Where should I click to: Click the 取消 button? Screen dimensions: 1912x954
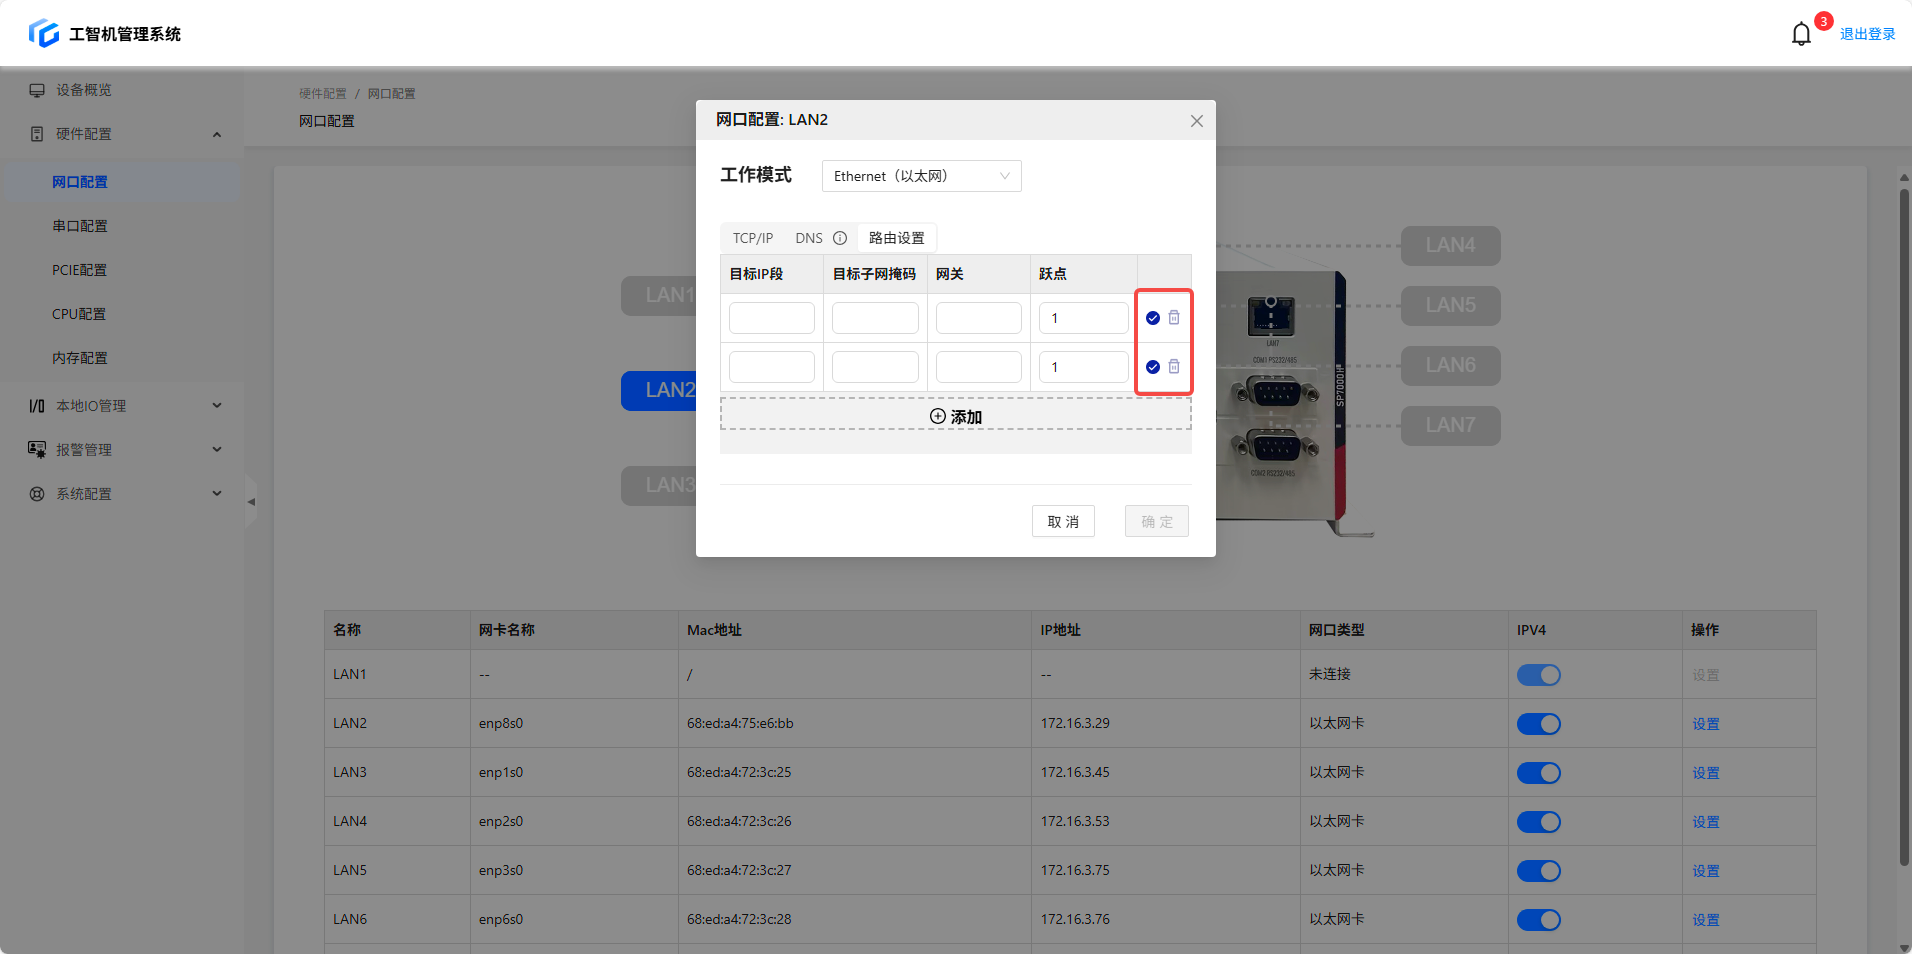[x=1062, y=521]
